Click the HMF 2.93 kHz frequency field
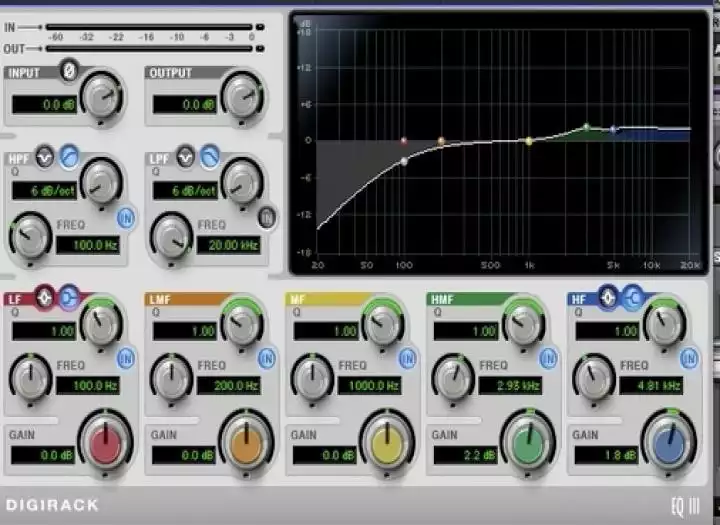 click(x=511, y=385)
